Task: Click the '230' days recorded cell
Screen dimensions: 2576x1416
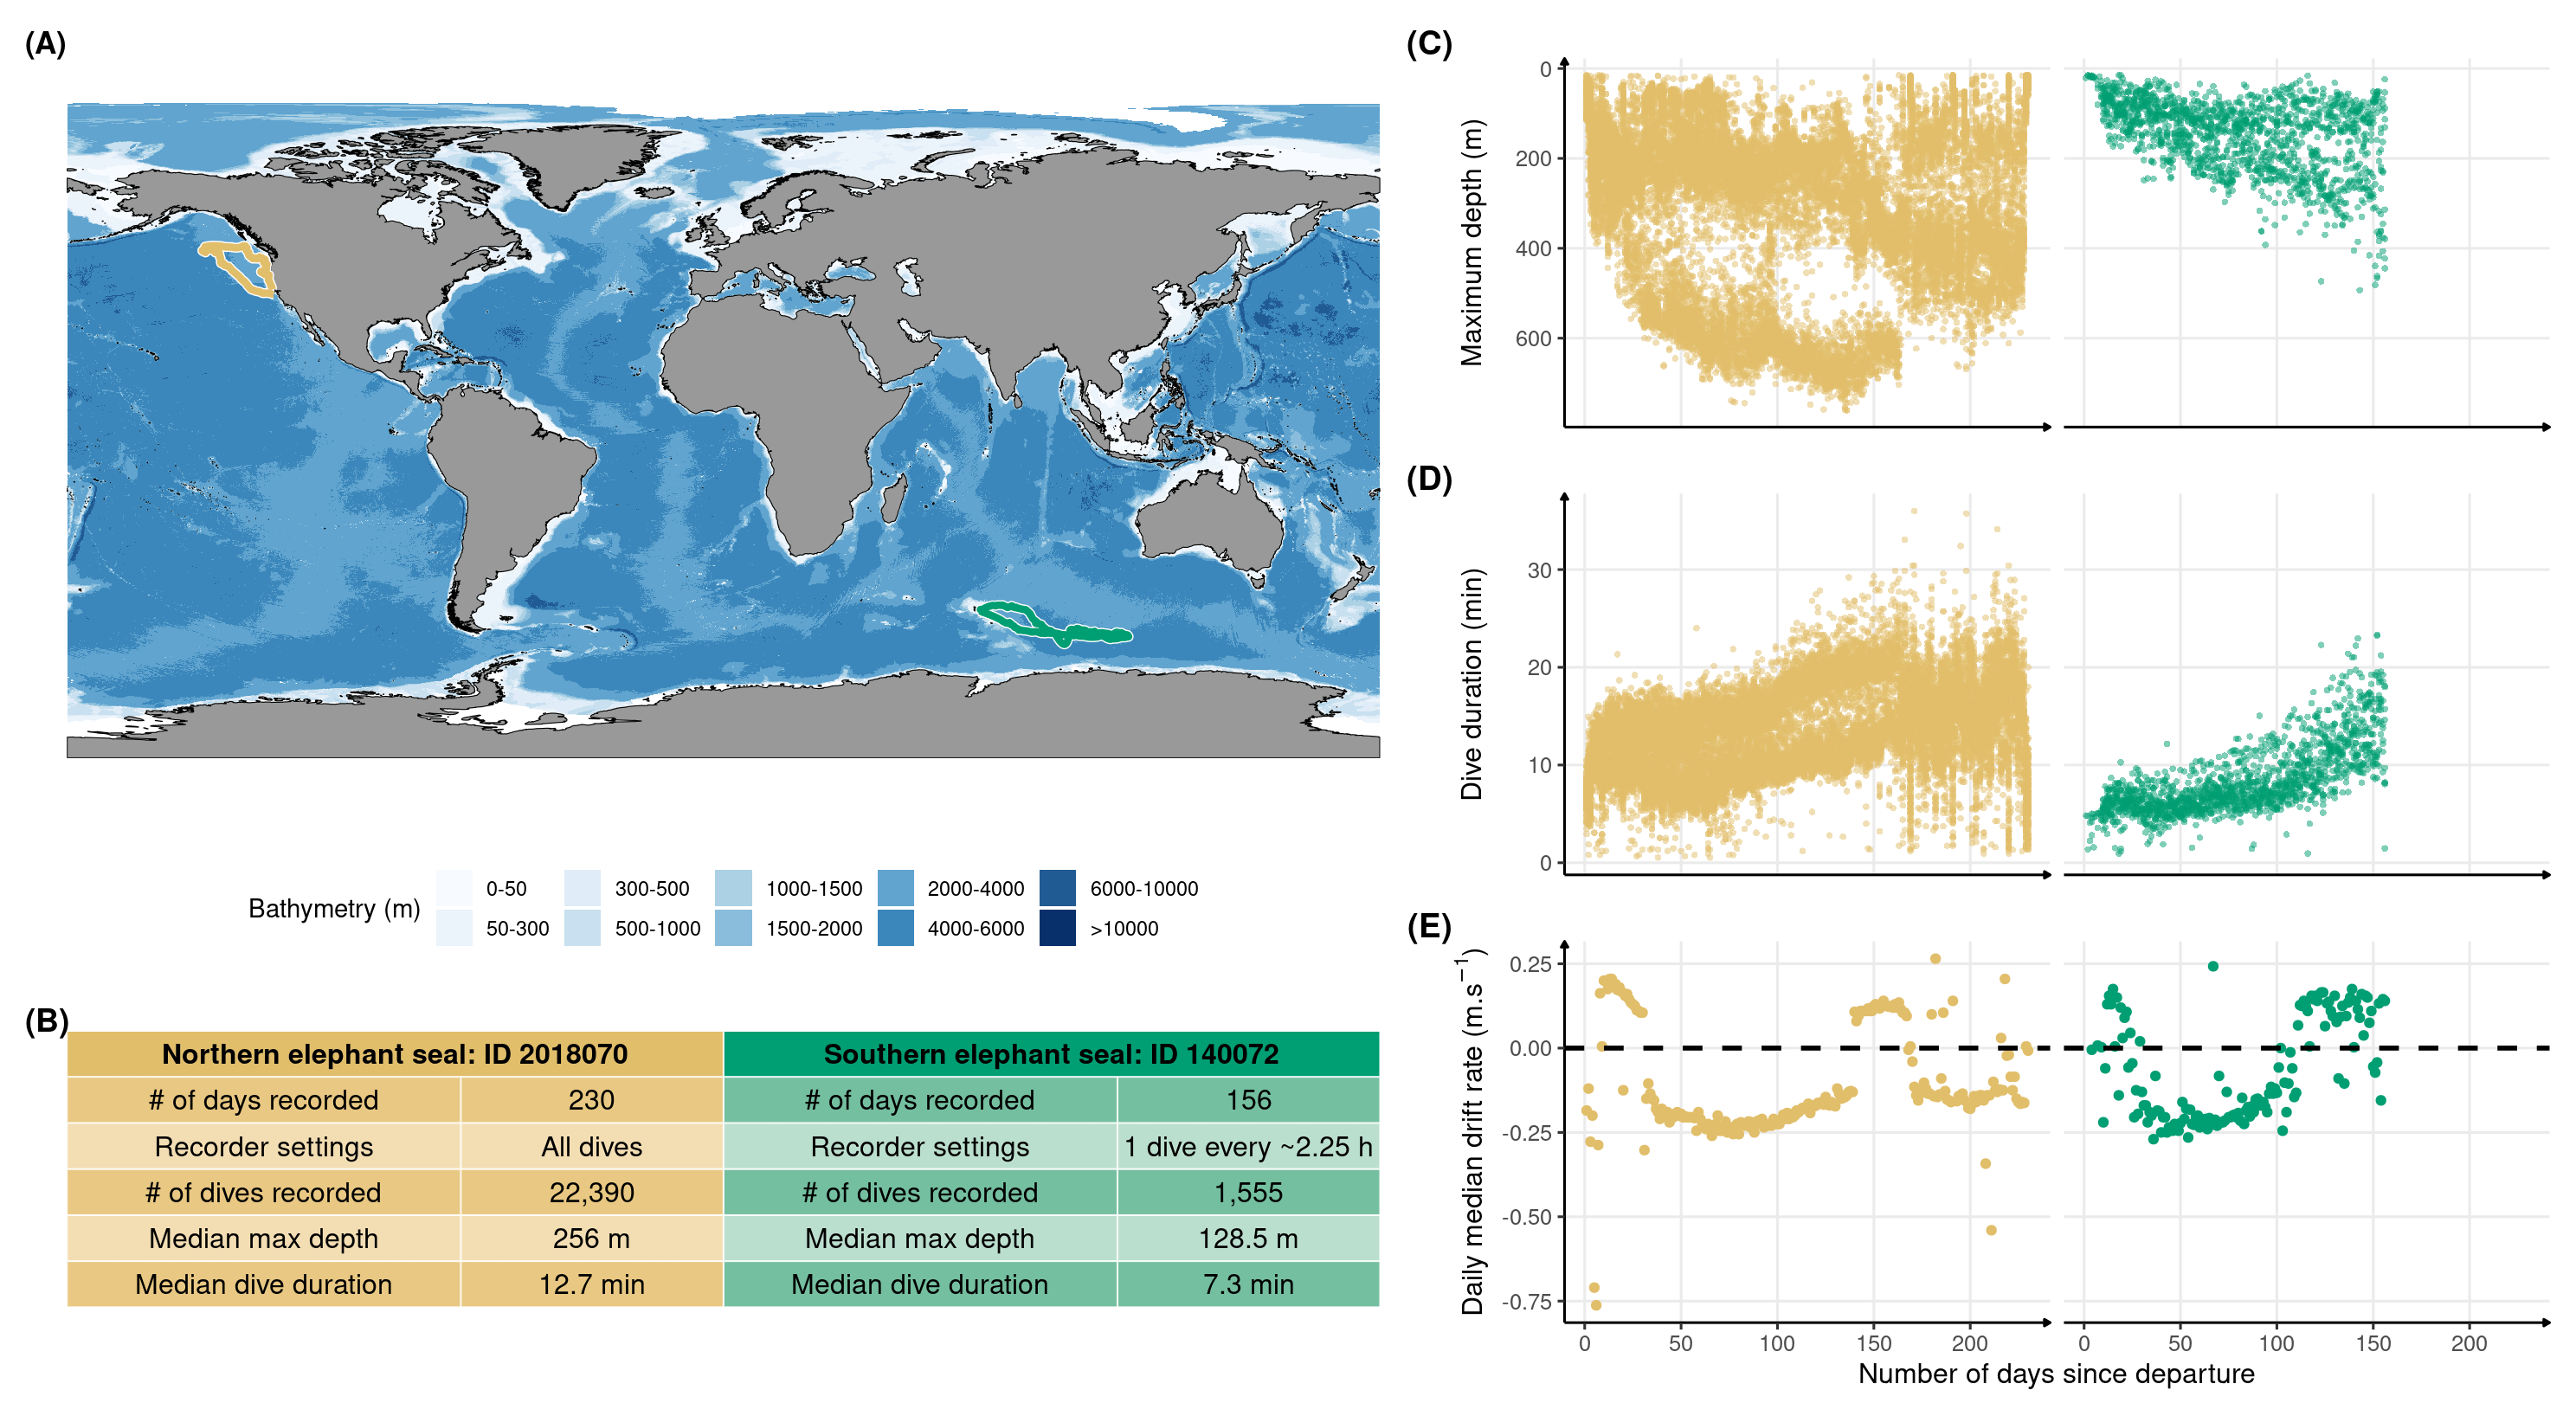Action: pos(592,1100)
